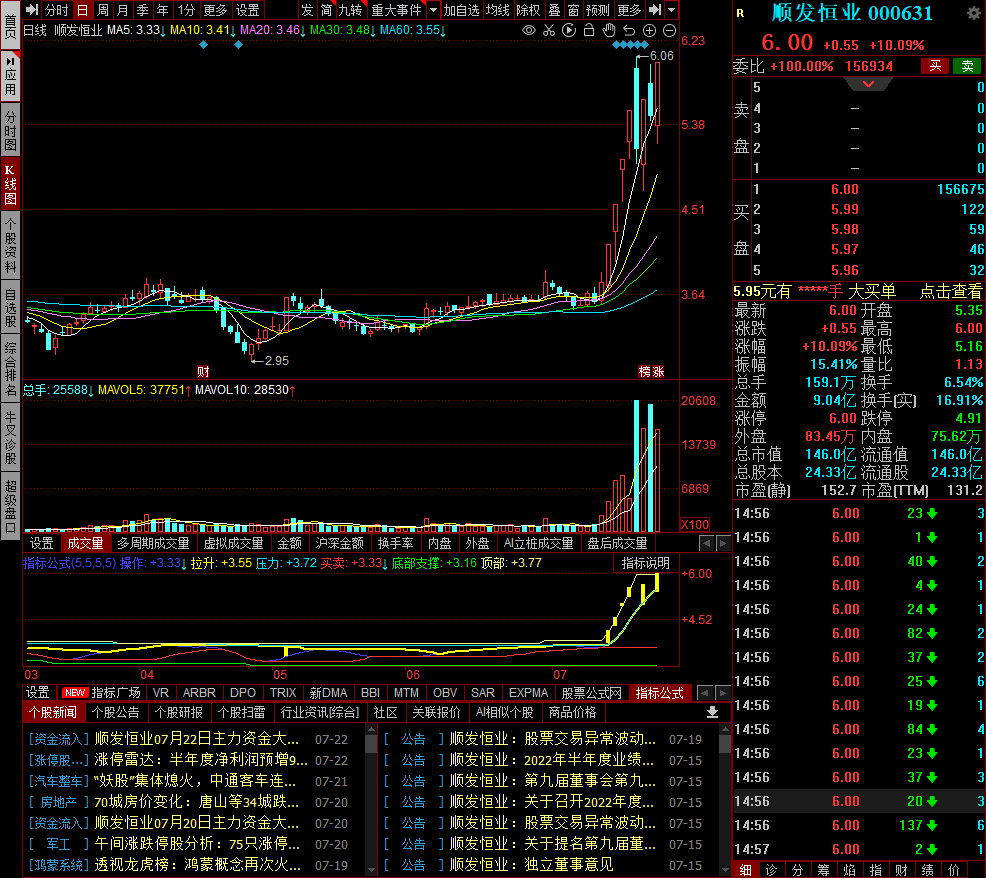
Task: Zoom in the K-line chart with the plus icon
Action: coord(650,30)
